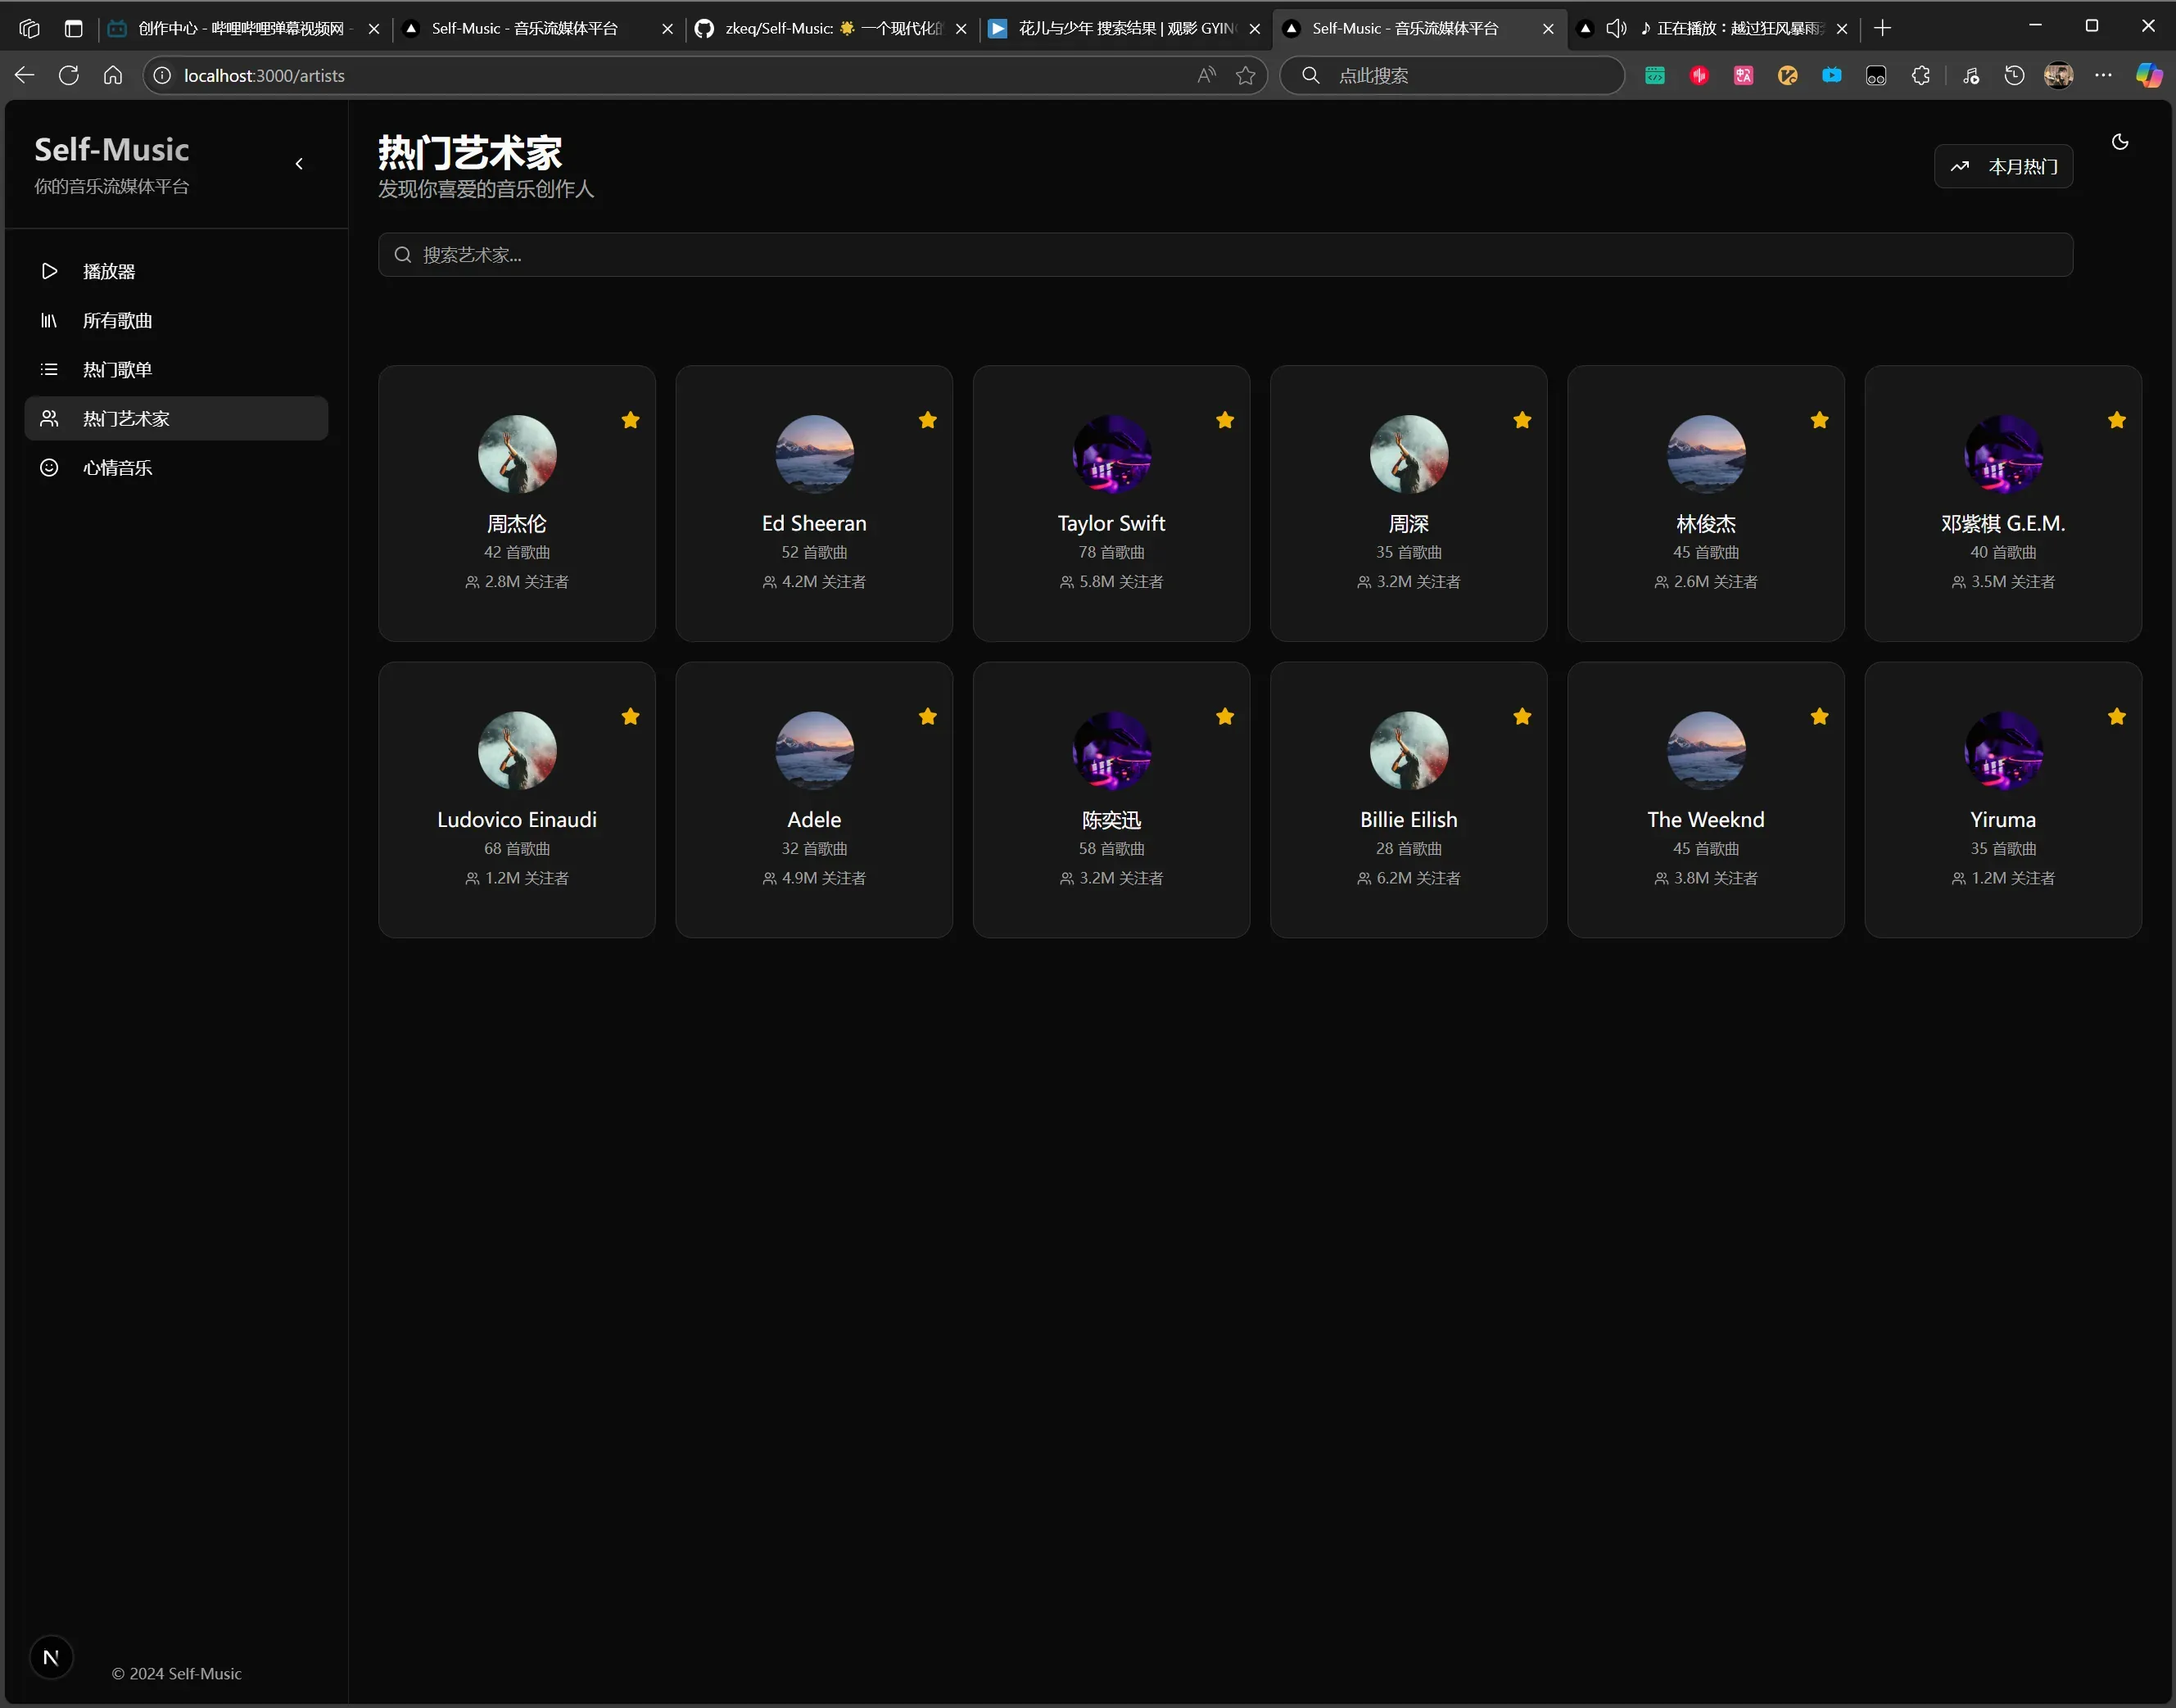This screenshot has height=1708, width=2176.
Task: Open Ed Sheeran artist avatar
Action: (x=814, y=454)
